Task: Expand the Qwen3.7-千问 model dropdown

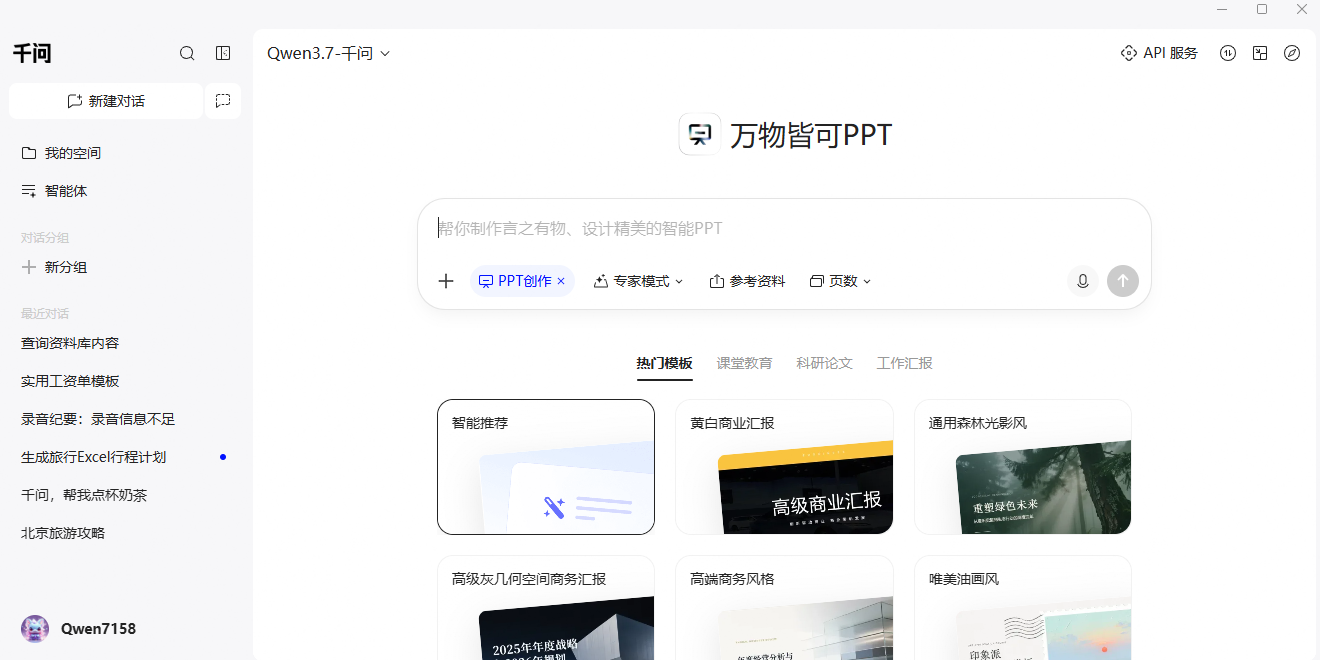Action: [328, 54]
